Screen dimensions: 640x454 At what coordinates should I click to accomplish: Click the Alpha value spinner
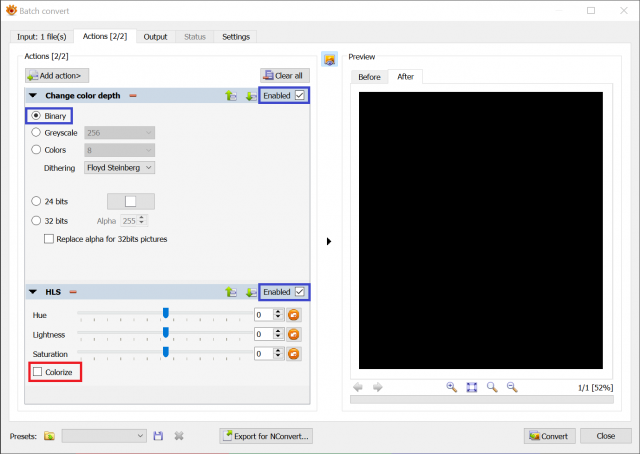(x=142, y=220)
